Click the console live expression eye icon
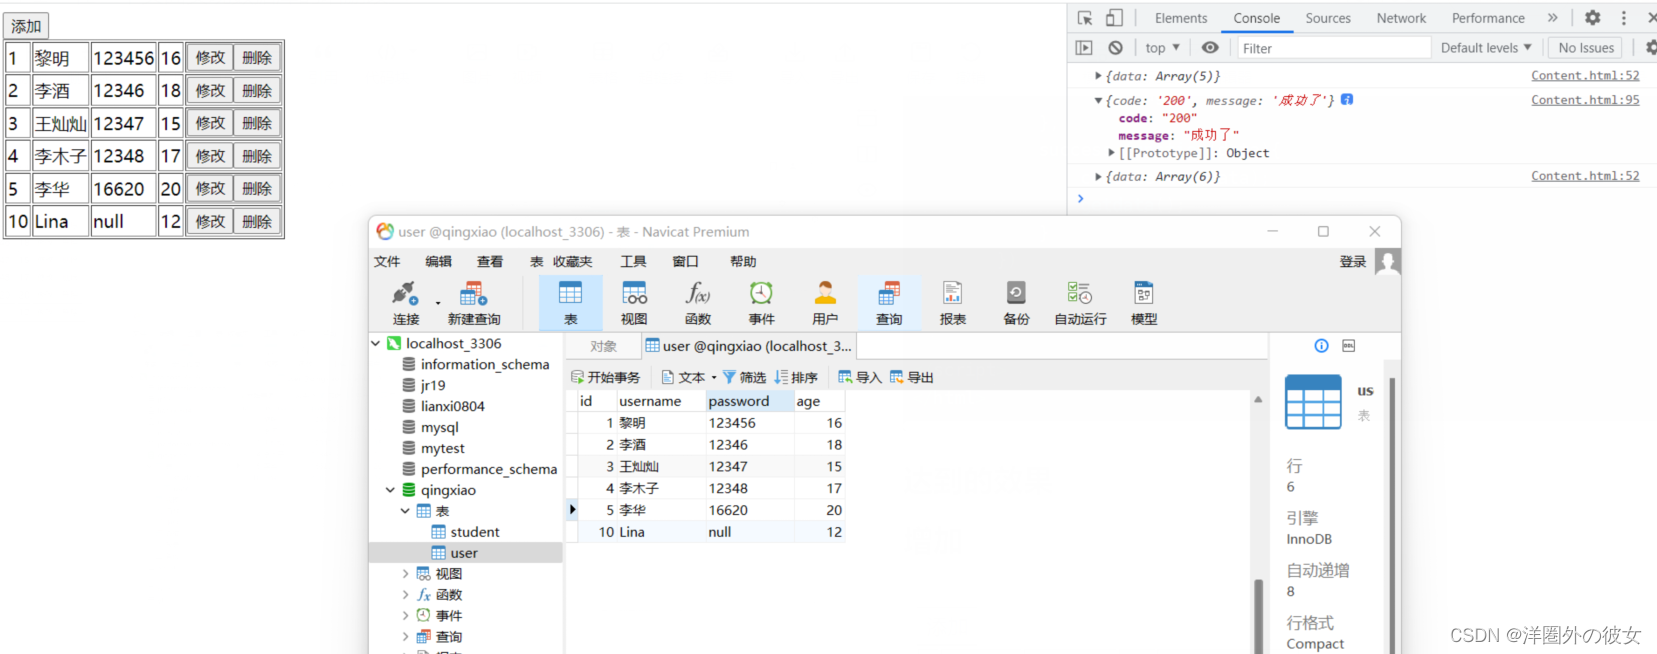The width and height of the screenshot is (1657, 654). point(1210,48)
